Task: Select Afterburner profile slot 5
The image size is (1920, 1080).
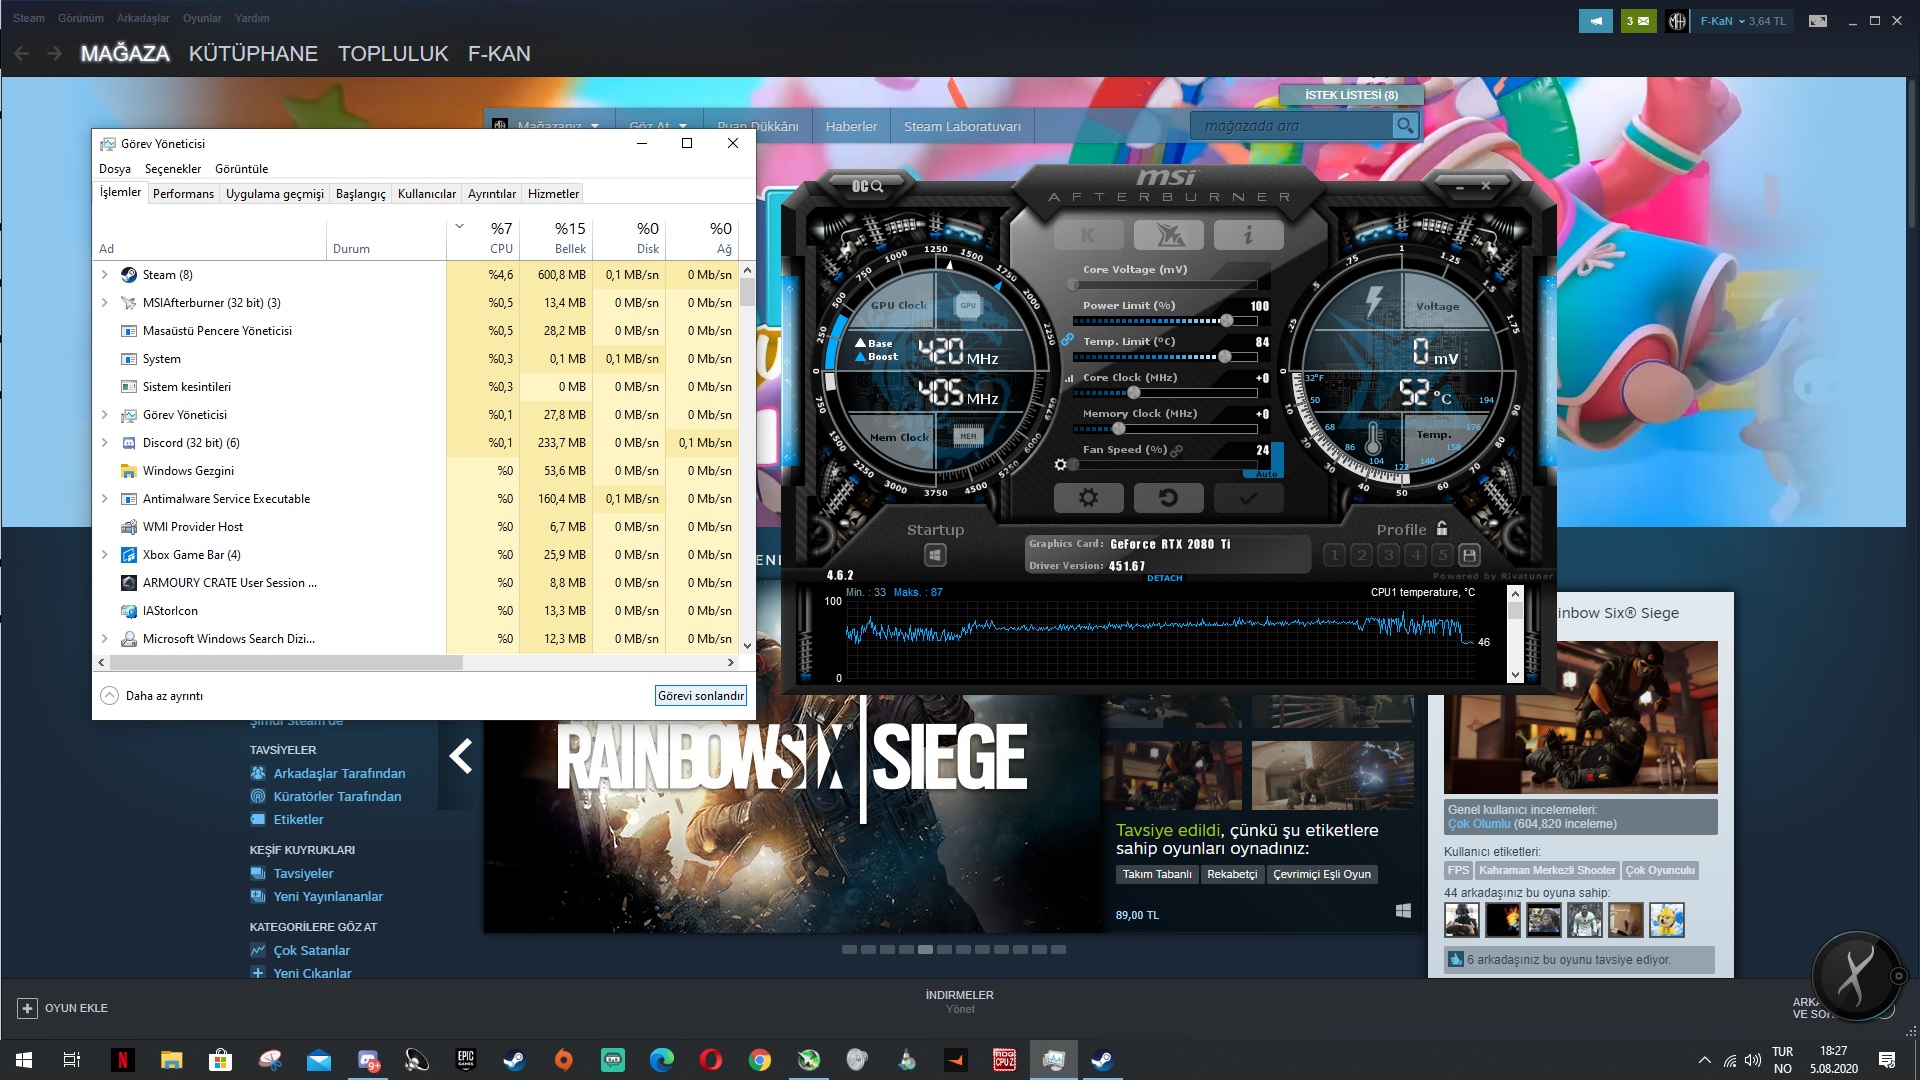Action: click(1442, 555)
